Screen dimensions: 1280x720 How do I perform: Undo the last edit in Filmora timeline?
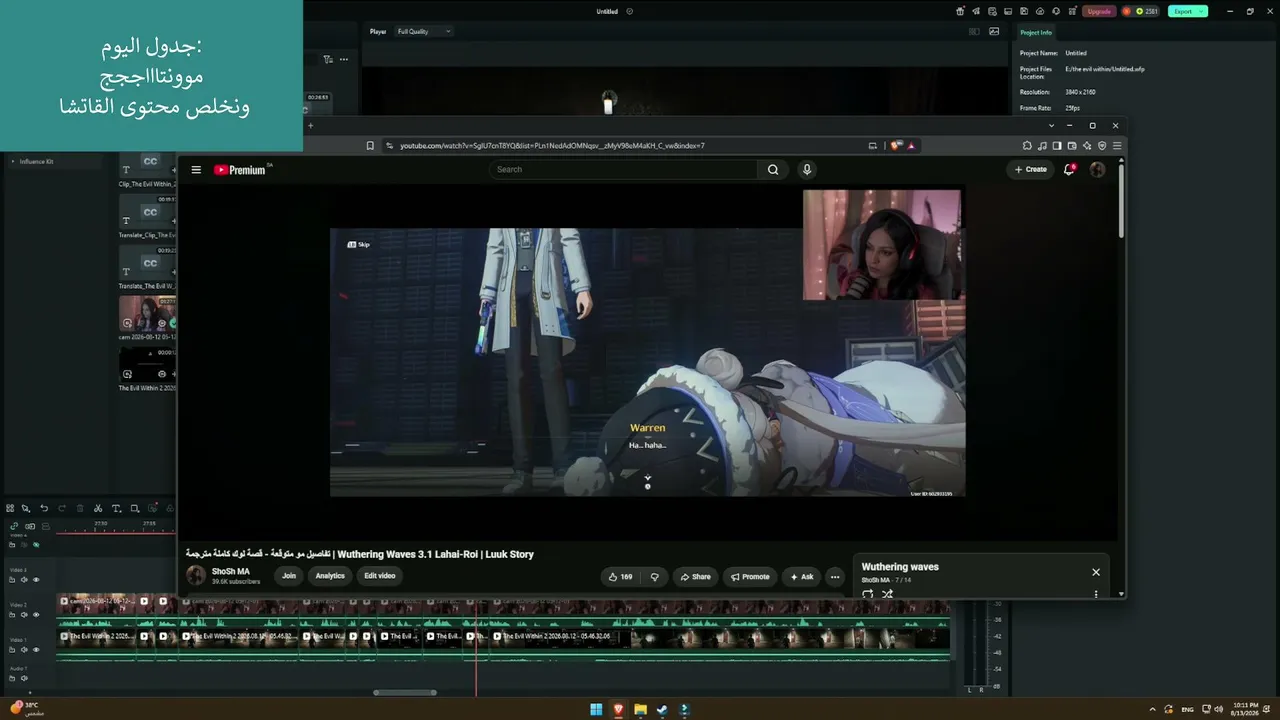point(44,508)
